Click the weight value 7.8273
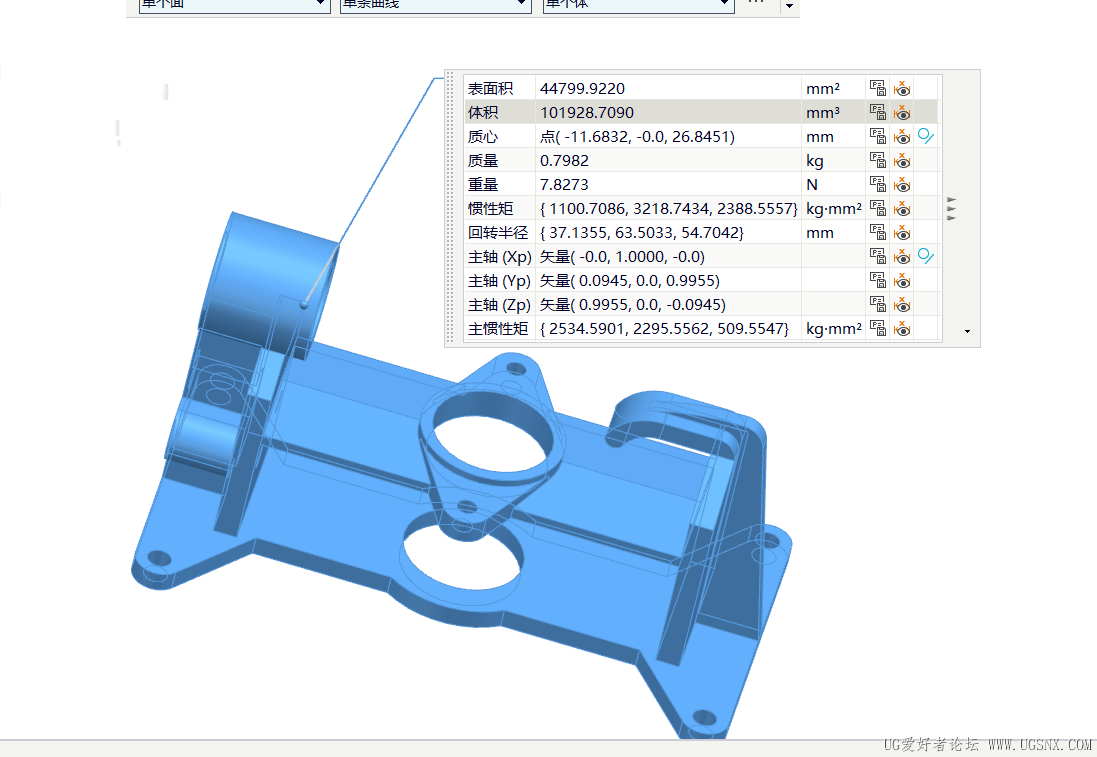The height and width of the screenshot is (757, 1097). (x=564, y=184)
